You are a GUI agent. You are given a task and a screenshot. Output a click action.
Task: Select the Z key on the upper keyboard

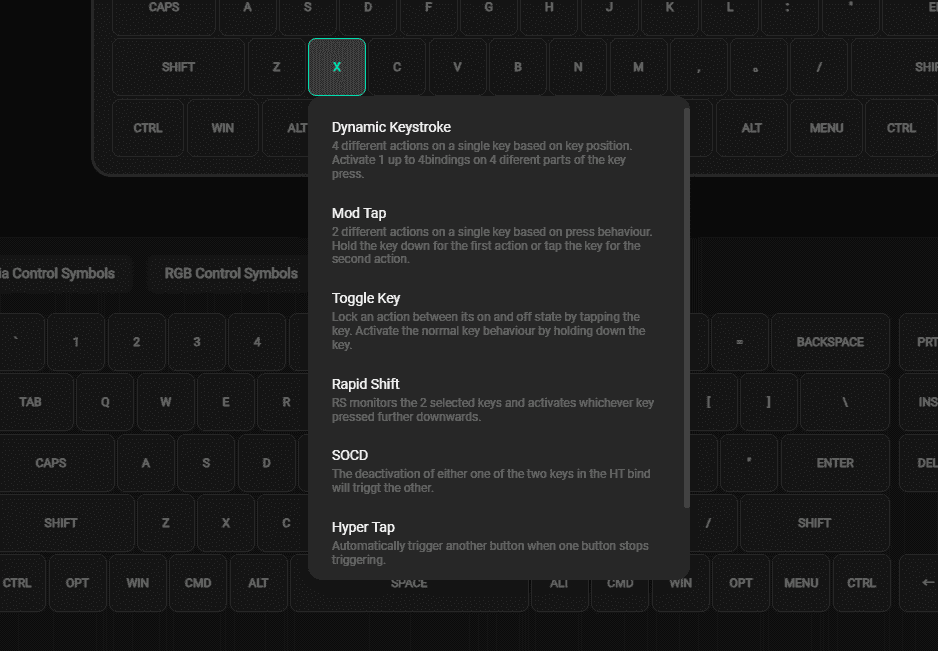point(276,67)
